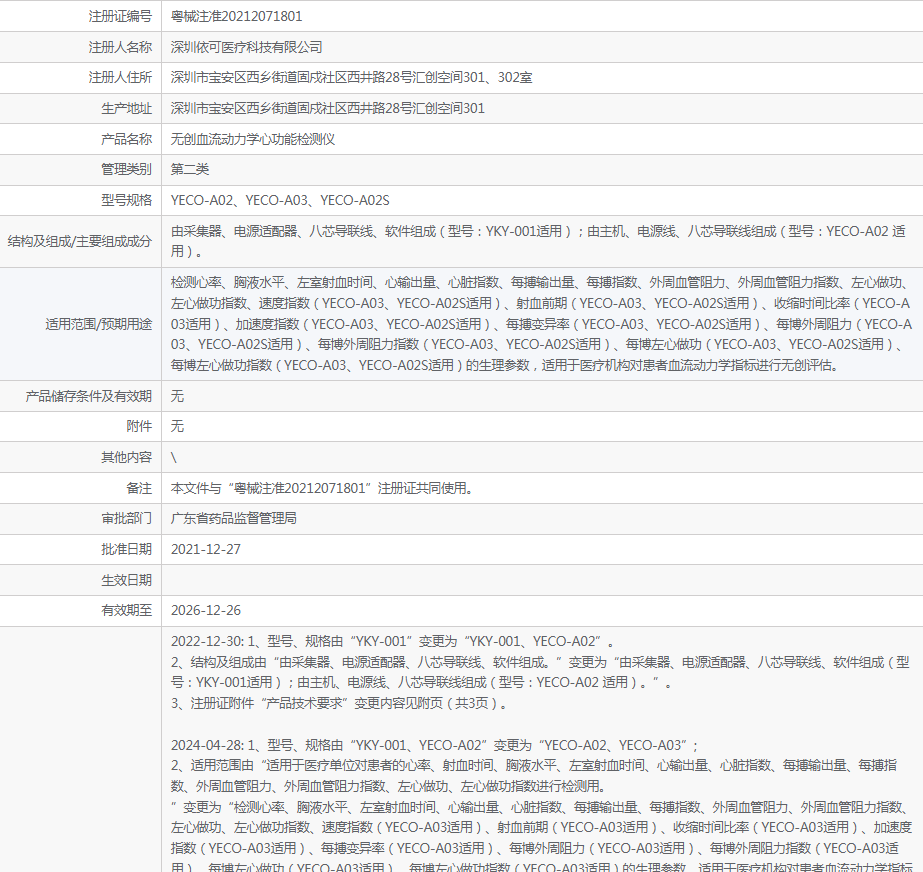Select the authority 广东省药品监督管理局
The height and width of the screenshot is (872, 923).
click(234, 519)
